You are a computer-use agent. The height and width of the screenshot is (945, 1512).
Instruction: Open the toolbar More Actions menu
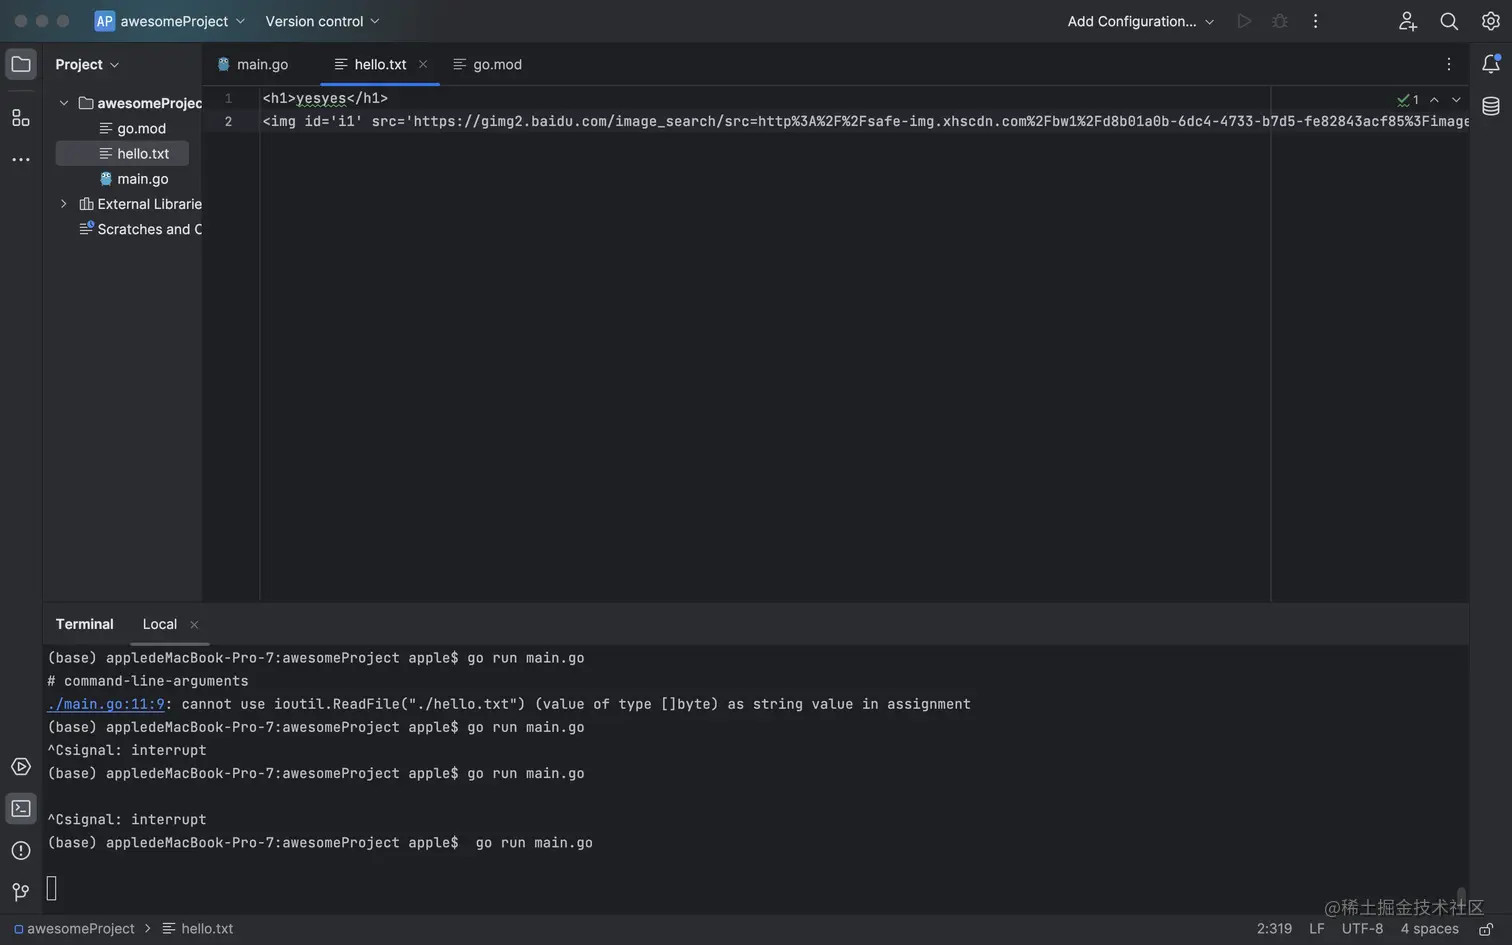coord(1316,21)
